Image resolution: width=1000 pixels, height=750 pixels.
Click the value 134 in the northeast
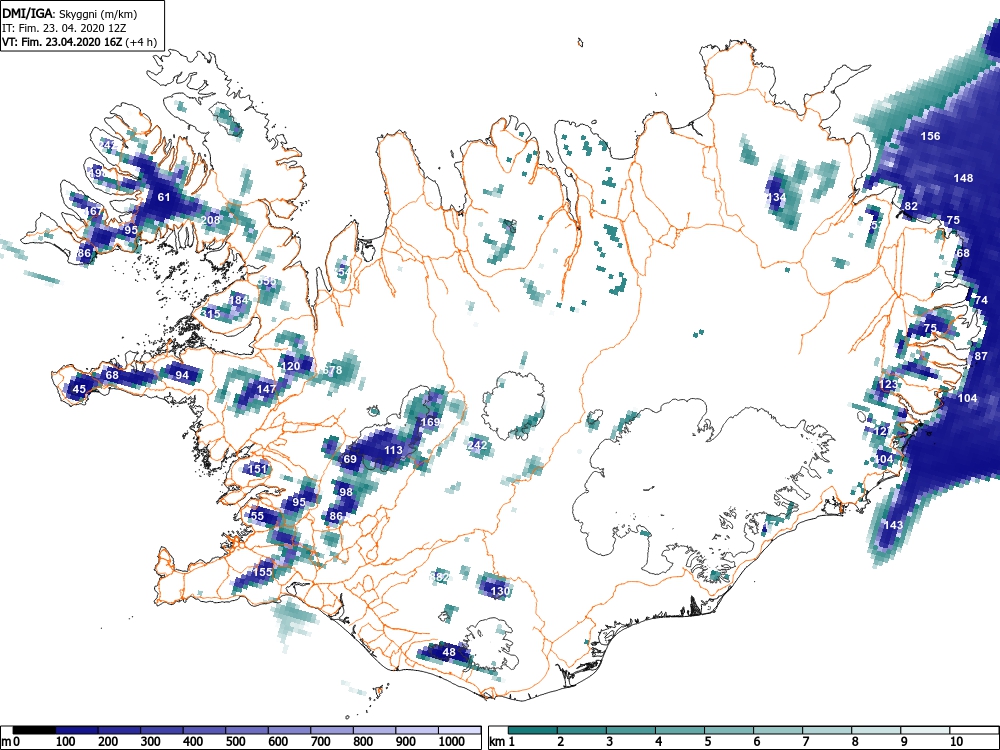776,197
